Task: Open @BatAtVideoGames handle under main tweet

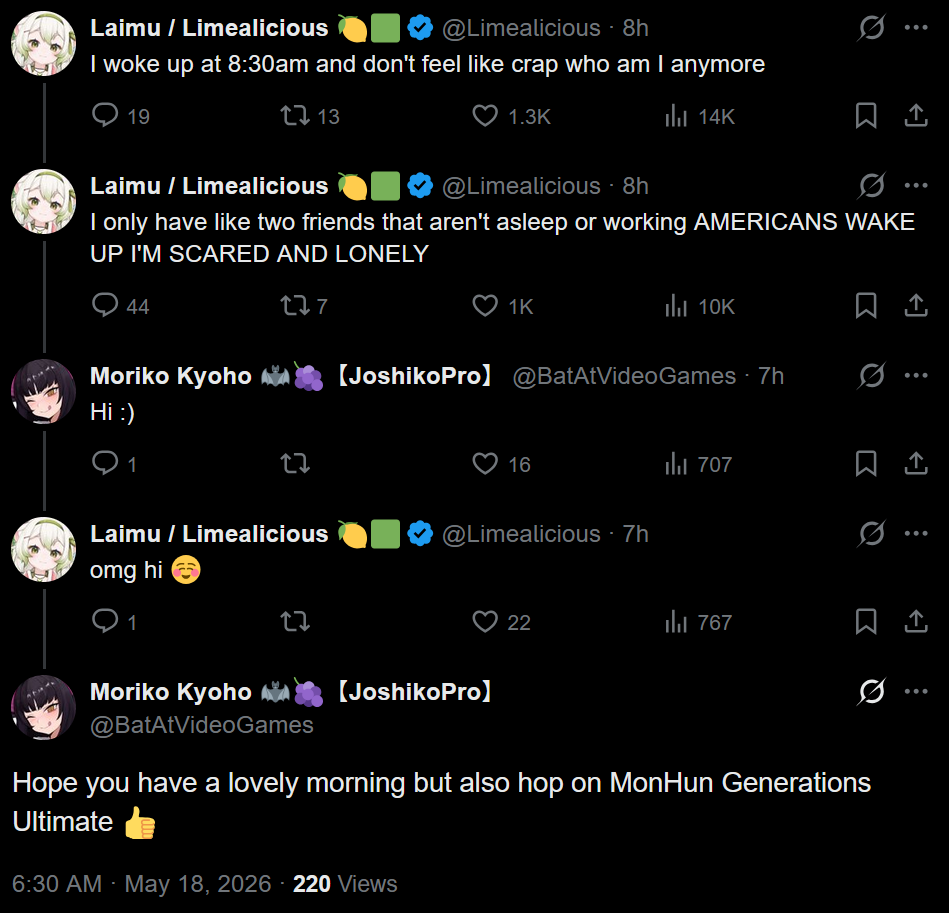Action: 202,725
